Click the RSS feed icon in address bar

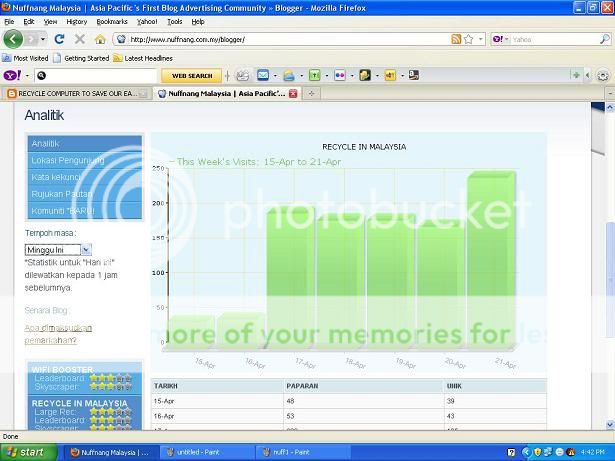[x=456, y=39]
